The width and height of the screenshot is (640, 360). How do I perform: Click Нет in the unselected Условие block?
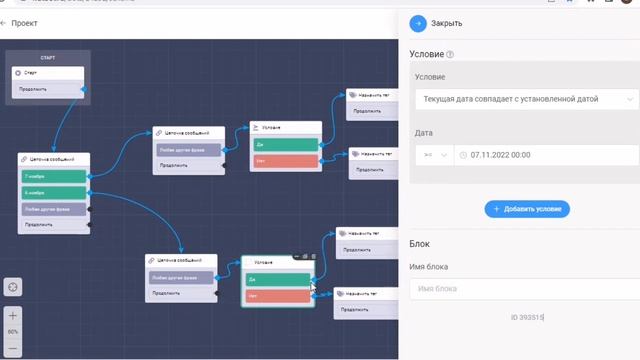click(x=286, y=161)
